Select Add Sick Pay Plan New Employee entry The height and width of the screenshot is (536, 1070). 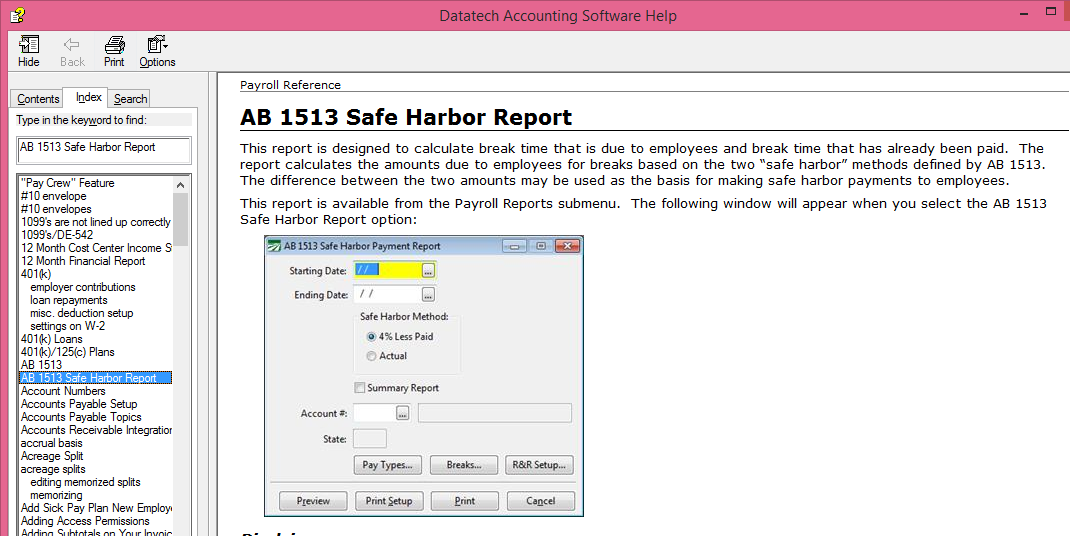point(96,507)
